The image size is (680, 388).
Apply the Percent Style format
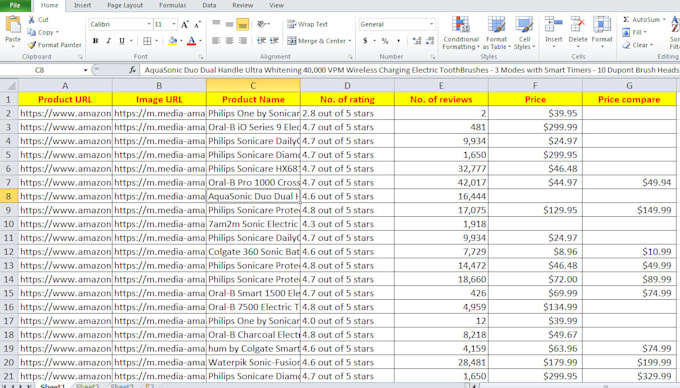pyautogui.click(x=385, y=41)
